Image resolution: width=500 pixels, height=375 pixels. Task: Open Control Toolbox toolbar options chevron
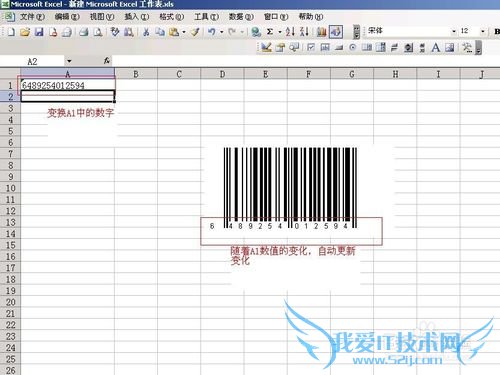tap(478, 48)
